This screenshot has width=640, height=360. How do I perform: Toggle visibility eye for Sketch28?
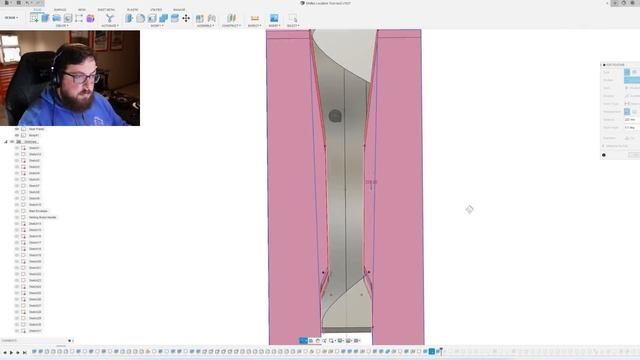[17, 312]
